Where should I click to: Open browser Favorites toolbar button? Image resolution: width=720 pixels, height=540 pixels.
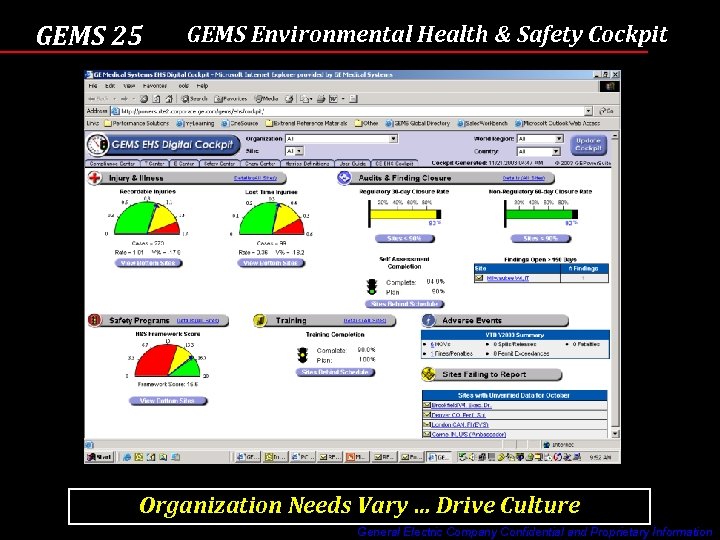point(231,99)
